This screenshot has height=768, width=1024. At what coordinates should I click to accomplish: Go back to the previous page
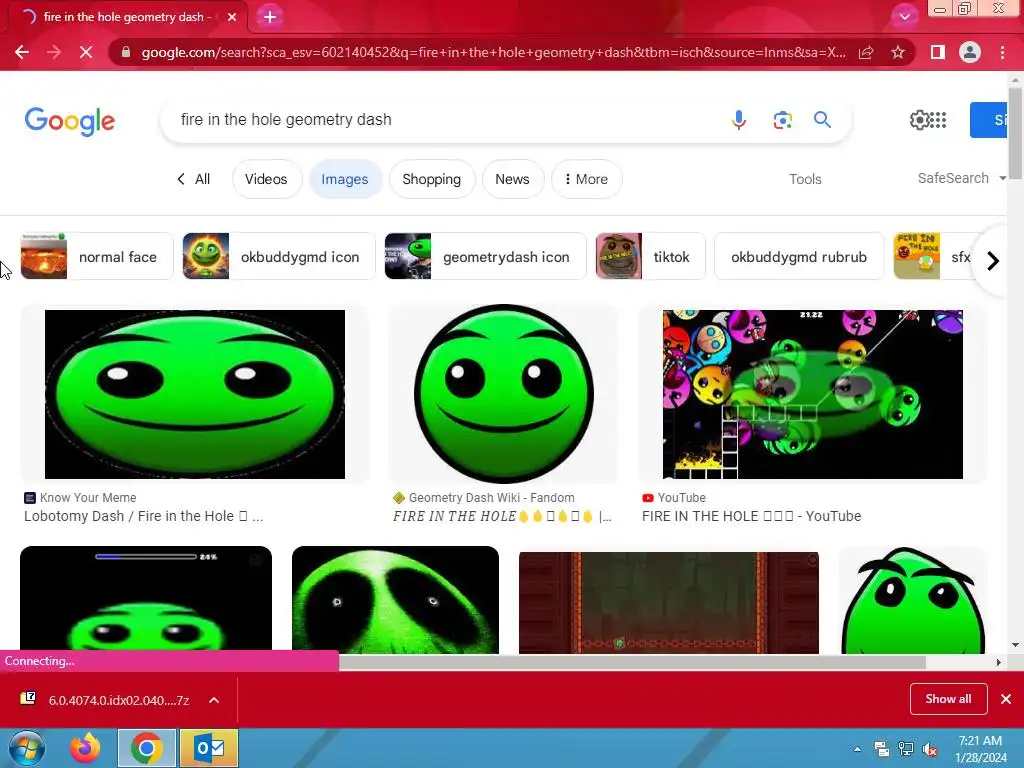[22, 52]
